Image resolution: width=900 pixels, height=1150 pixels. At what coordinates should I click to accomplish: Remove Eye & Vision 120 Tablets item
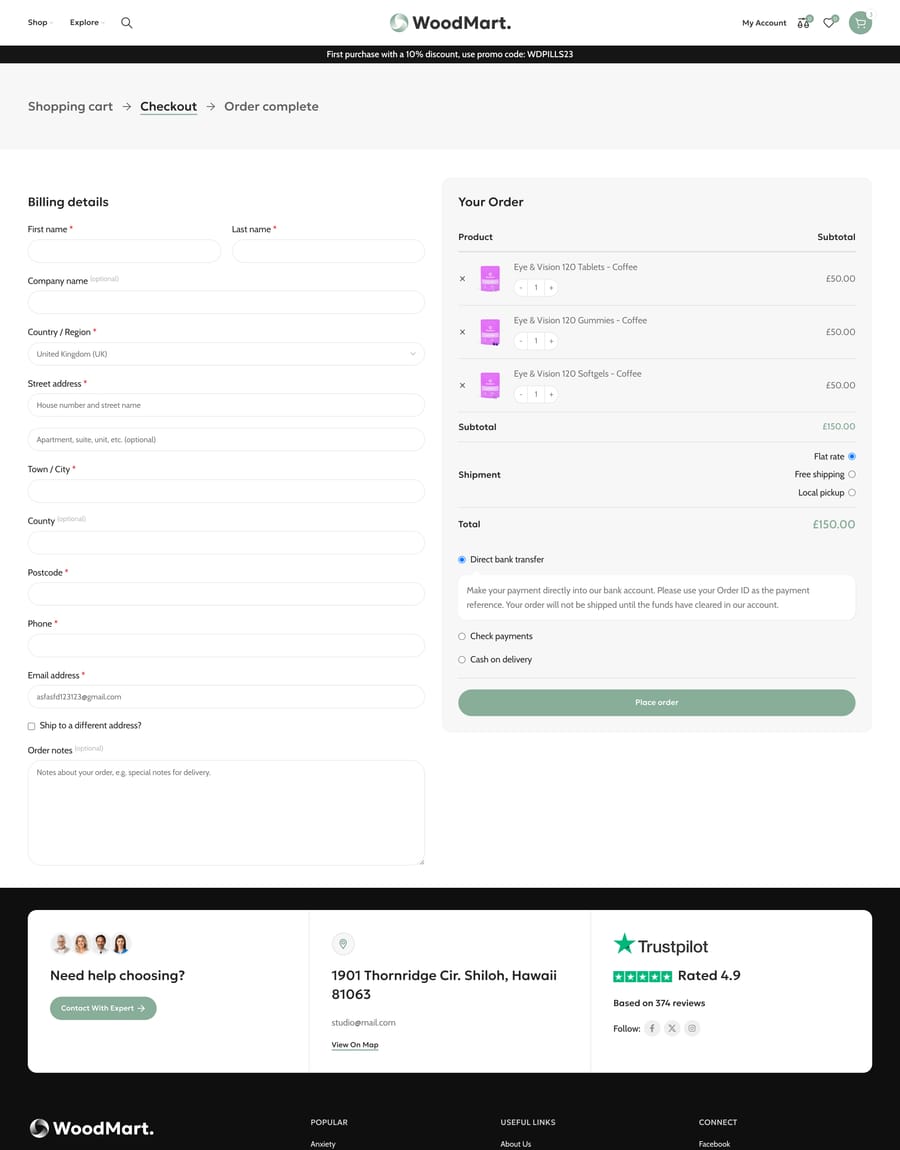click(462, 279)
